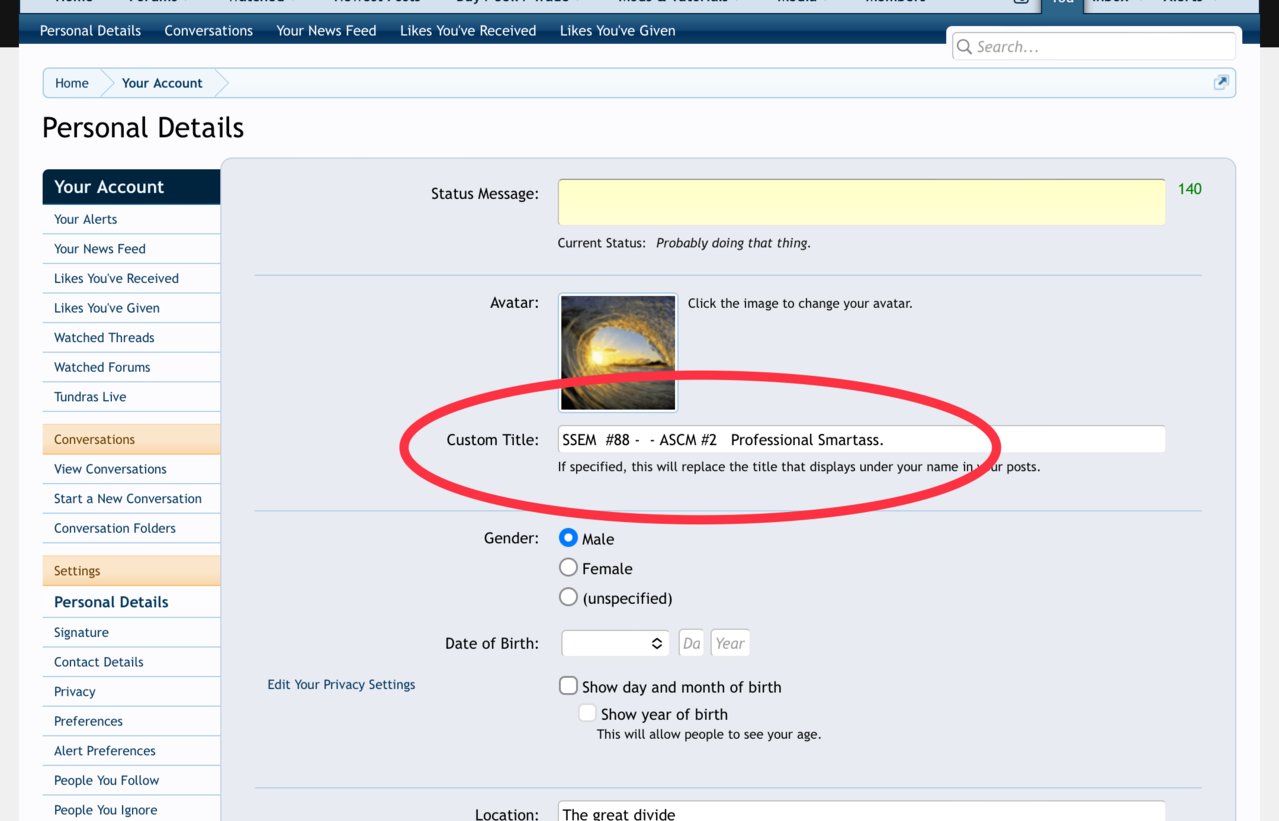Open Your News Feed in the top sub-navigation
The image size is (1279, 821).
(326, 30)
